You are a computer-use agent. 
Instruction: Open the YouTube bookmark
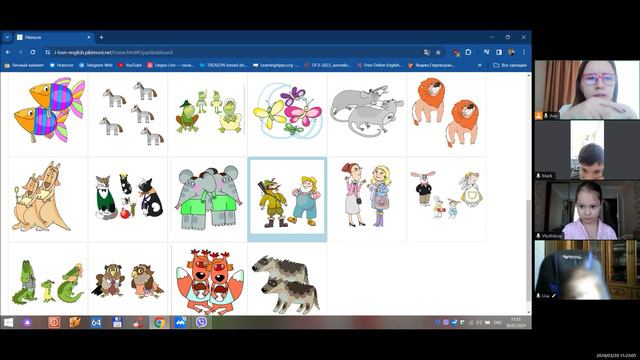tap(130, 65)
